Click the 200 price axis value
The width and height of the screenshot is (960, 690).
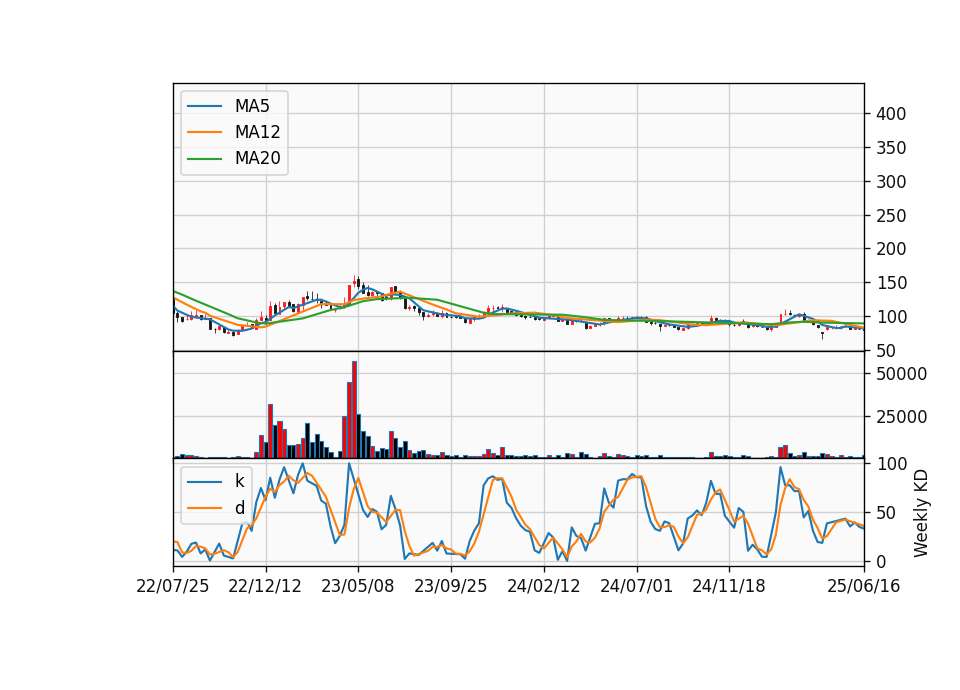[891, 249]
